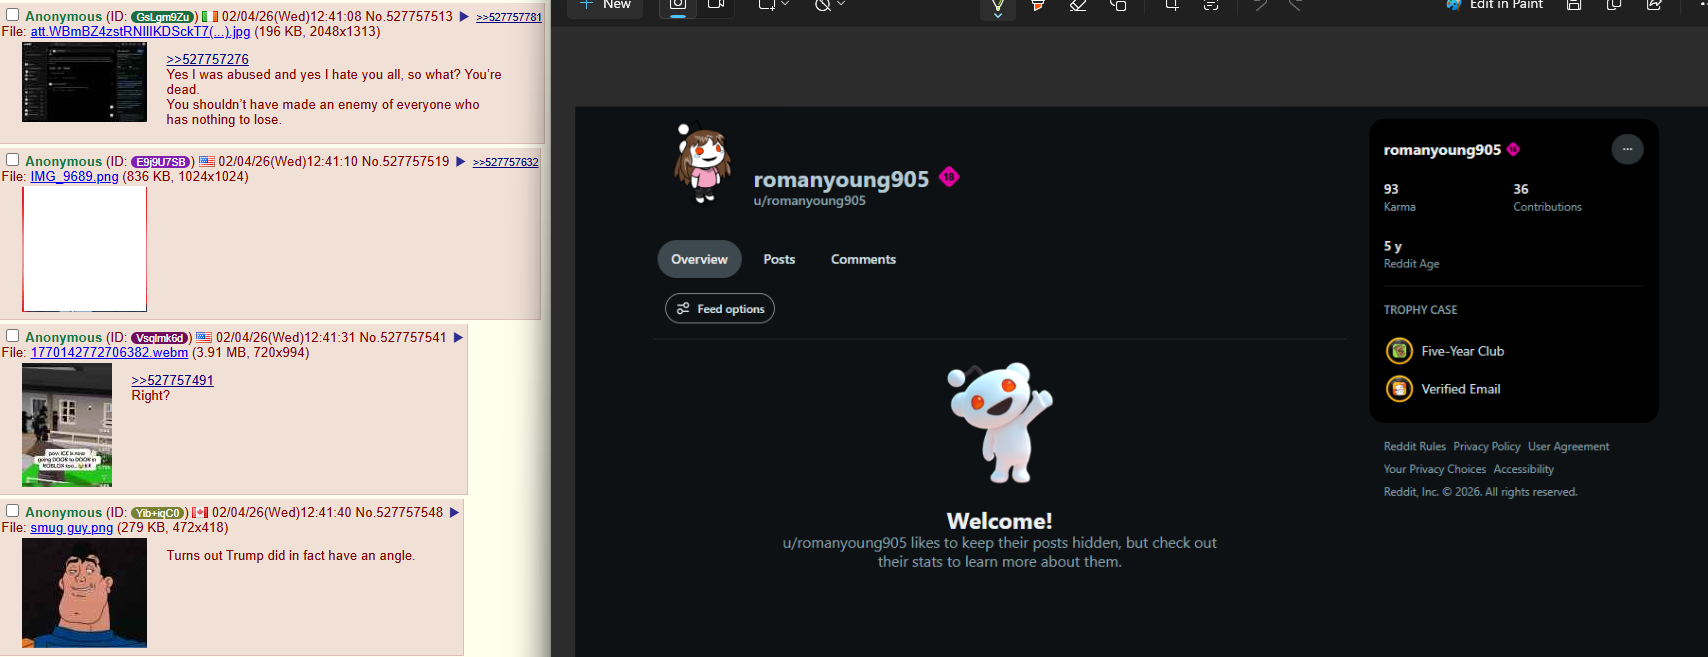
Task: Open the romanyoung905 profile more-options button
Action: tap(1627, 149)
